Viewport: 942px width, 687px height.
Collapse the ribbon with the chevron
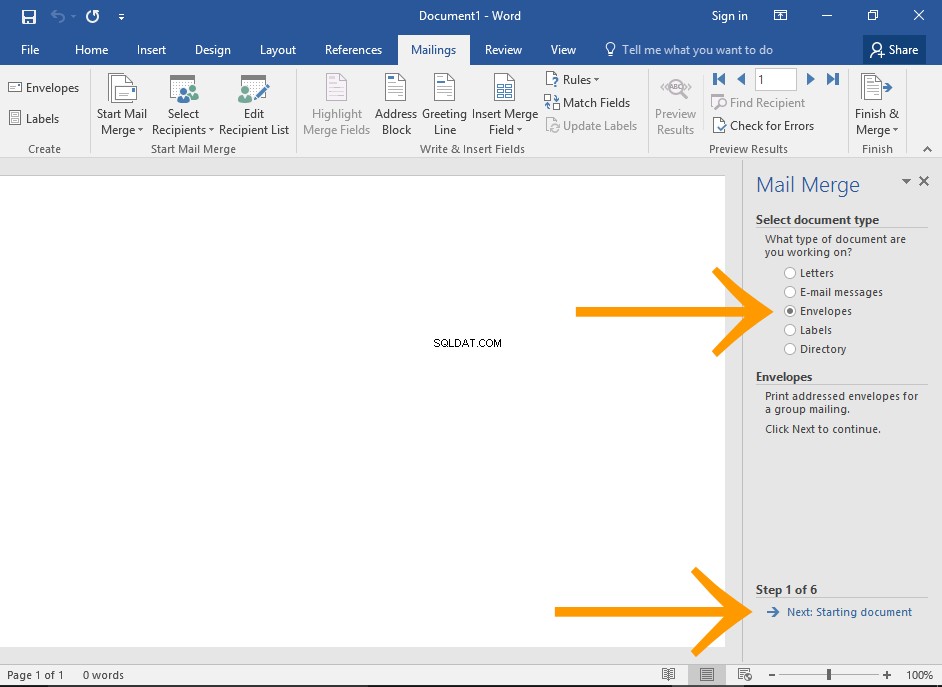click(927, 149)
